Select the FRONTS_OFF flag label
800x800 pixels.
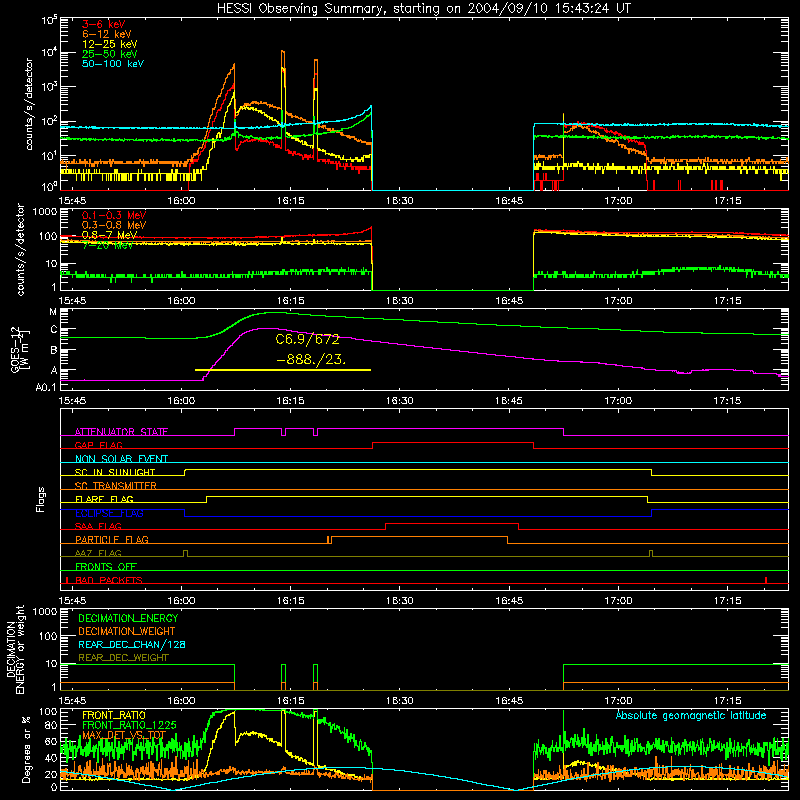pos(106,567)
